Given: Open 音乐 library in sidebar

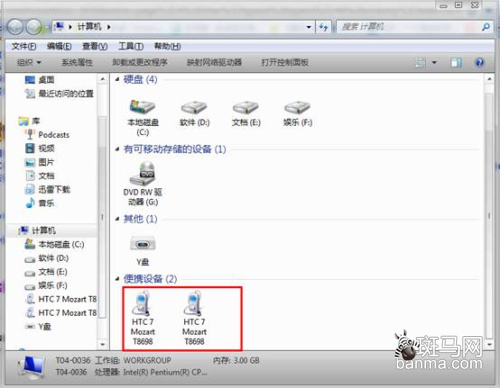Looking at the screenshot, I should [40, 203].
